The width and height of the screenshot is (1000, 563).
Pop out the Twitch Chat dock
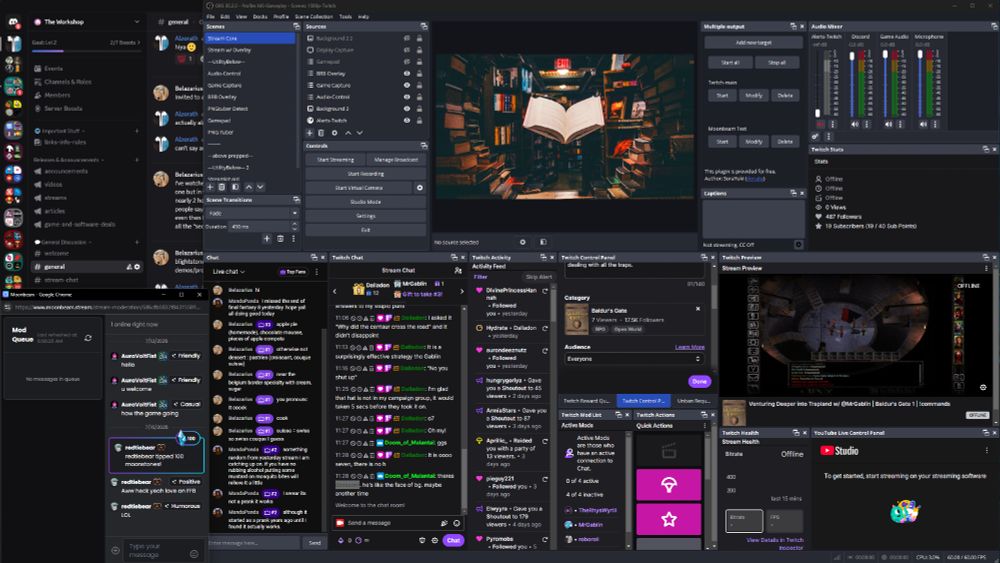click(454, 257)
